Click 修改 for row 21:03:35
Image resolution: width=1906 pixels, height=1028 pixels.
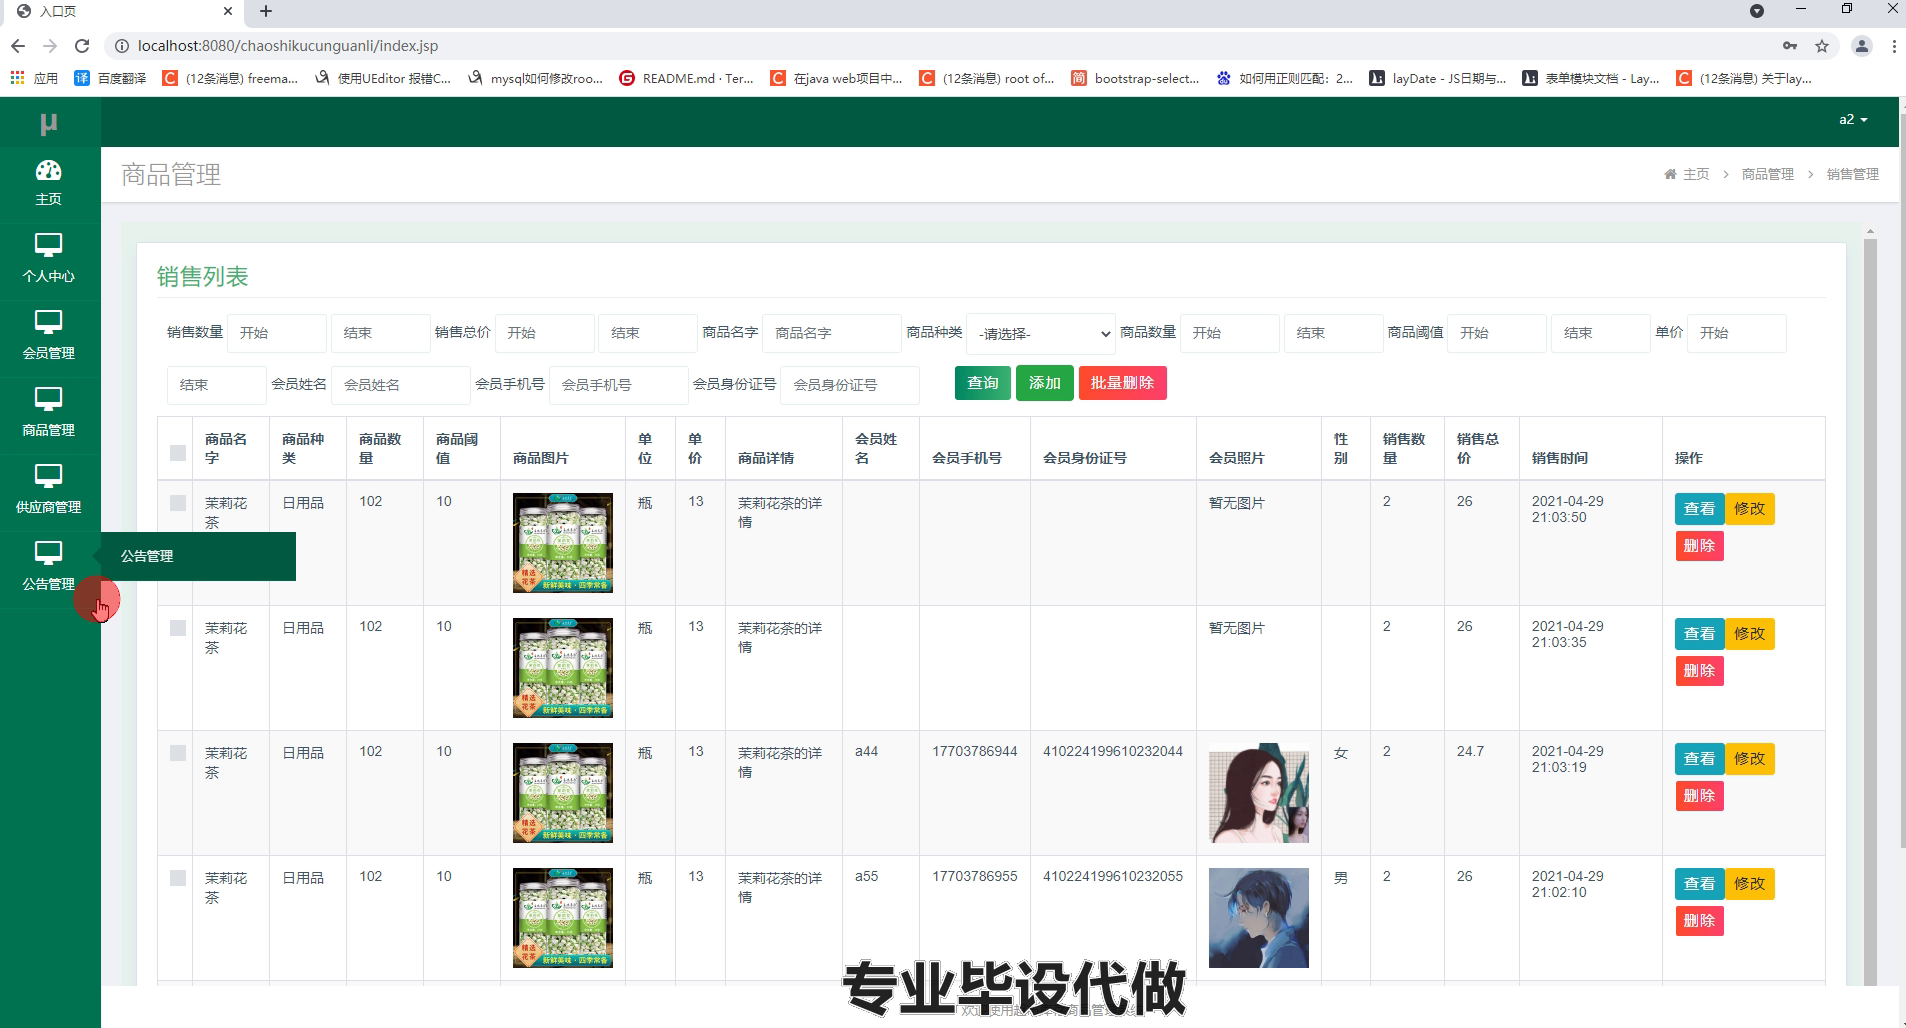click(x=1750, y=634)
